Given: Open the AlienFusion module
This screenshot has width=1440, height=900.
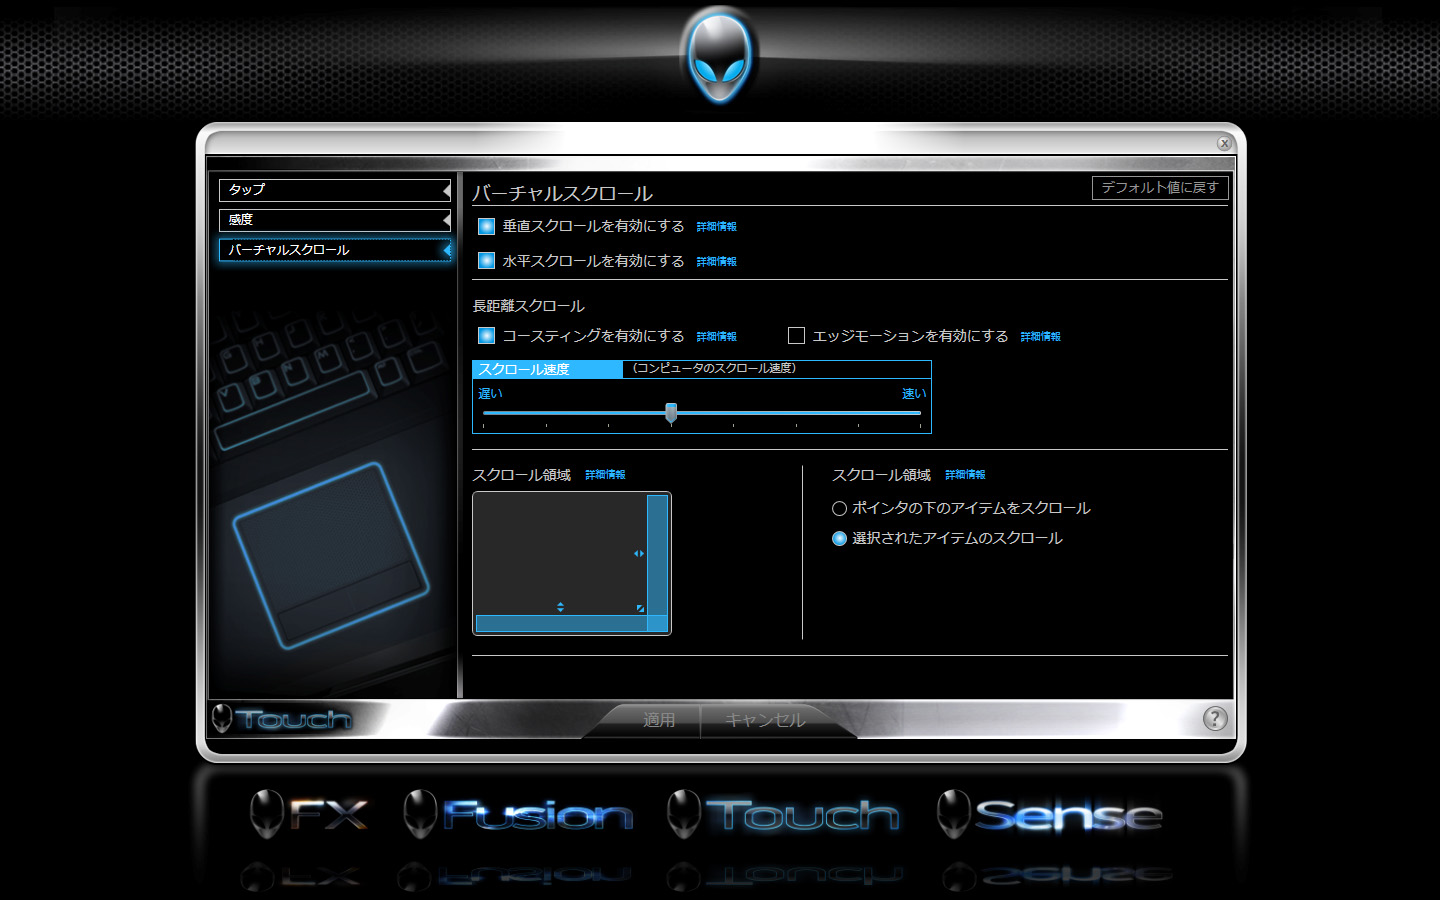Looking at the screenshot, I should tap(518, 815).
